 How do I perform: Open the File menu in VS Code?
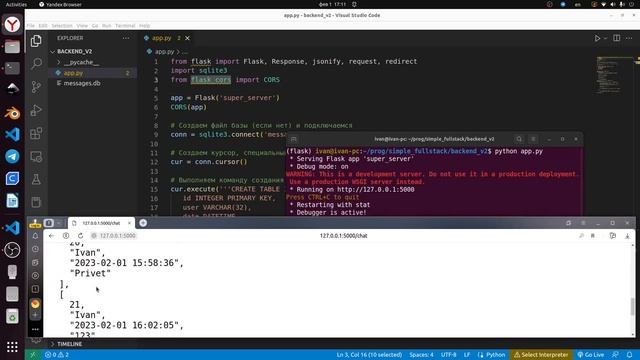(31, 25)
